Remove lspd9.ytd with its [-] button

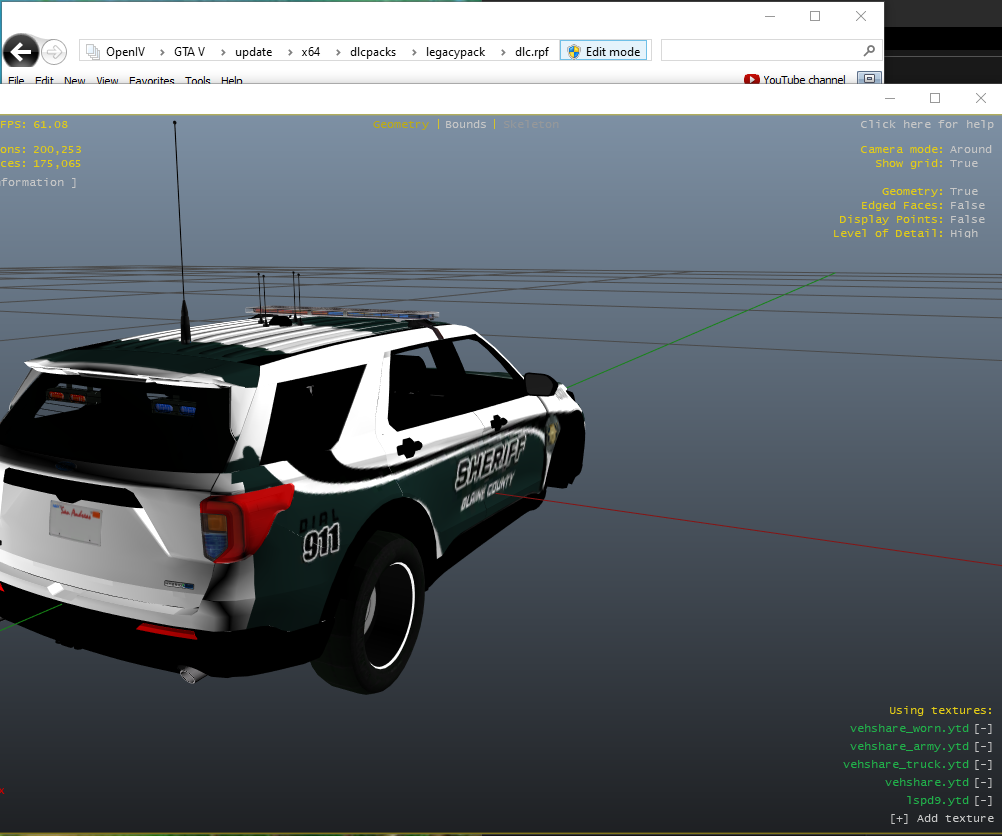click(983, 800)
